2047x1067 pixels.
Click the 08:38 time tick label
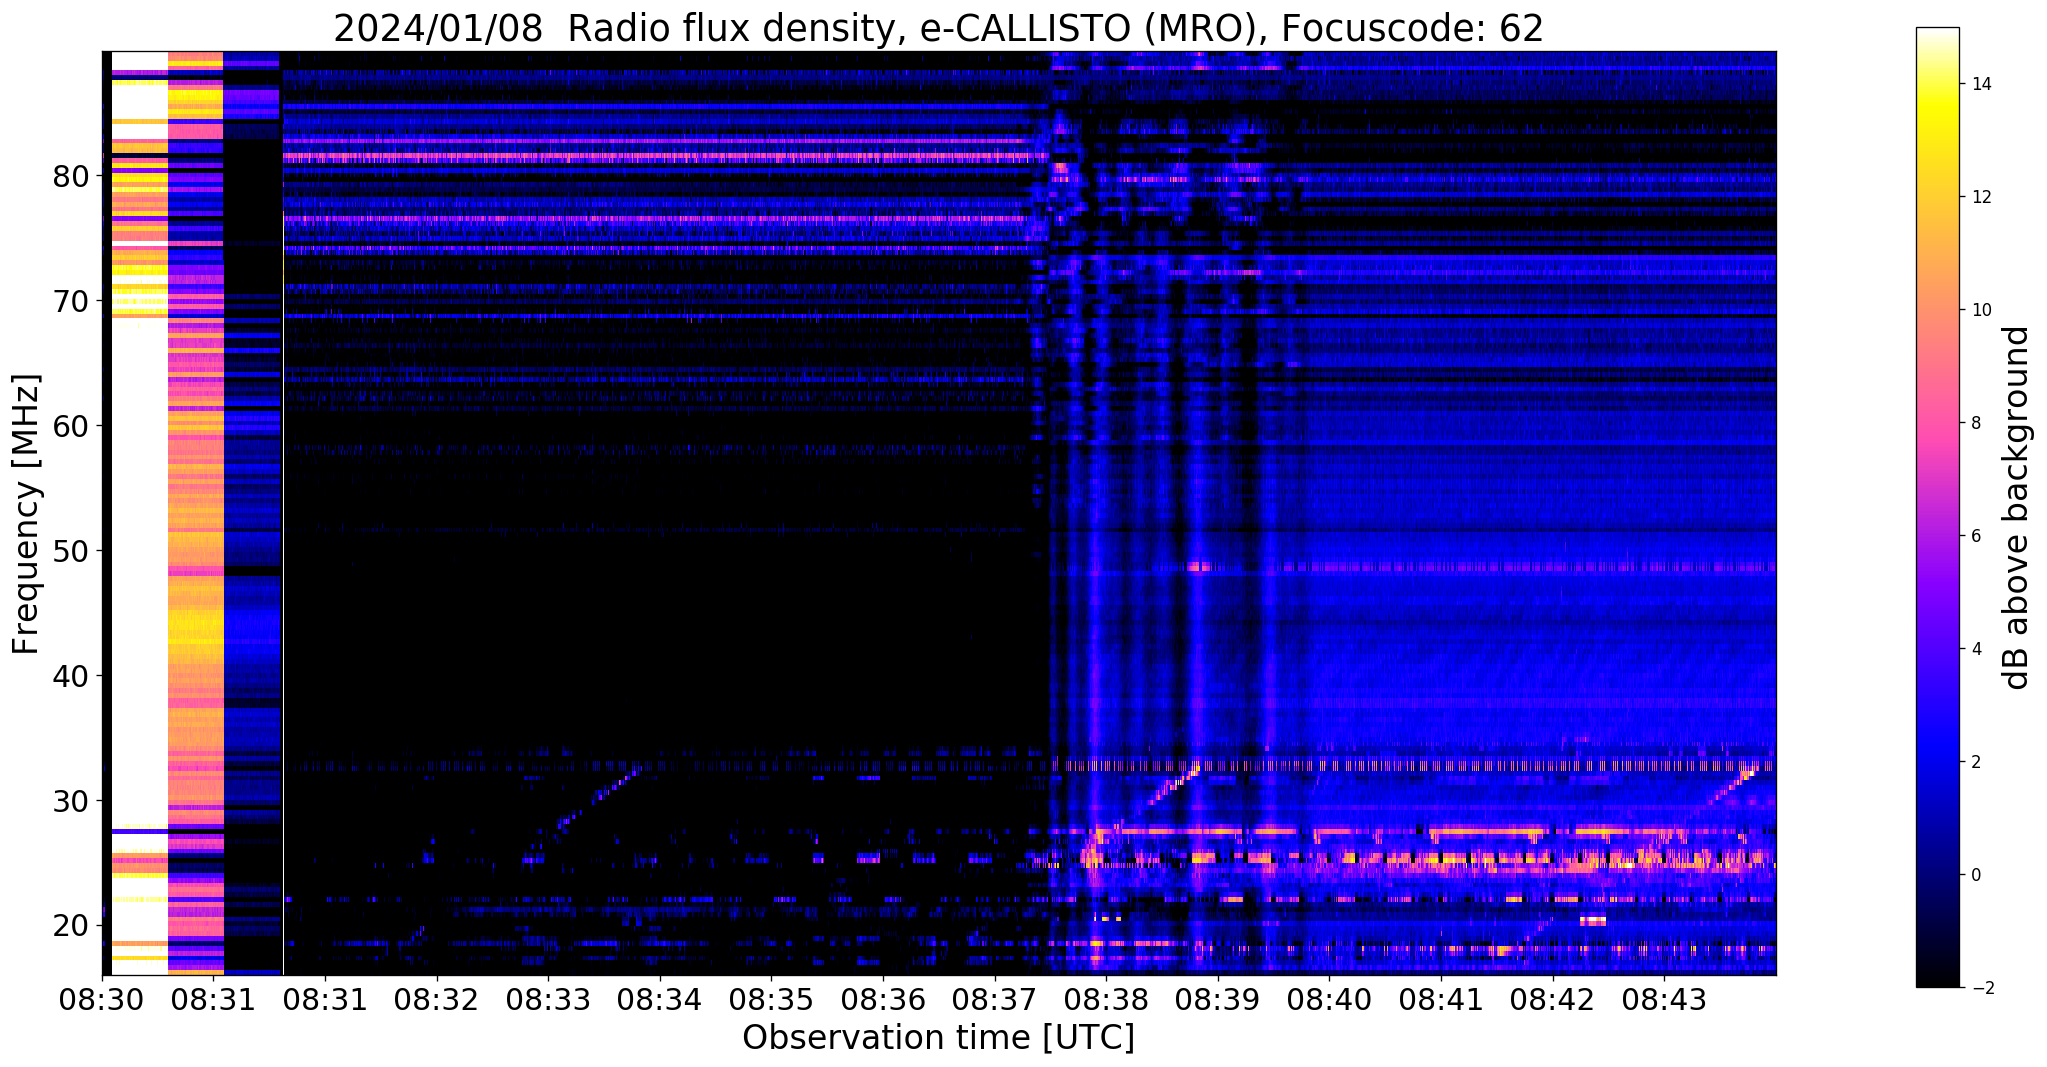click(1106, 999)
